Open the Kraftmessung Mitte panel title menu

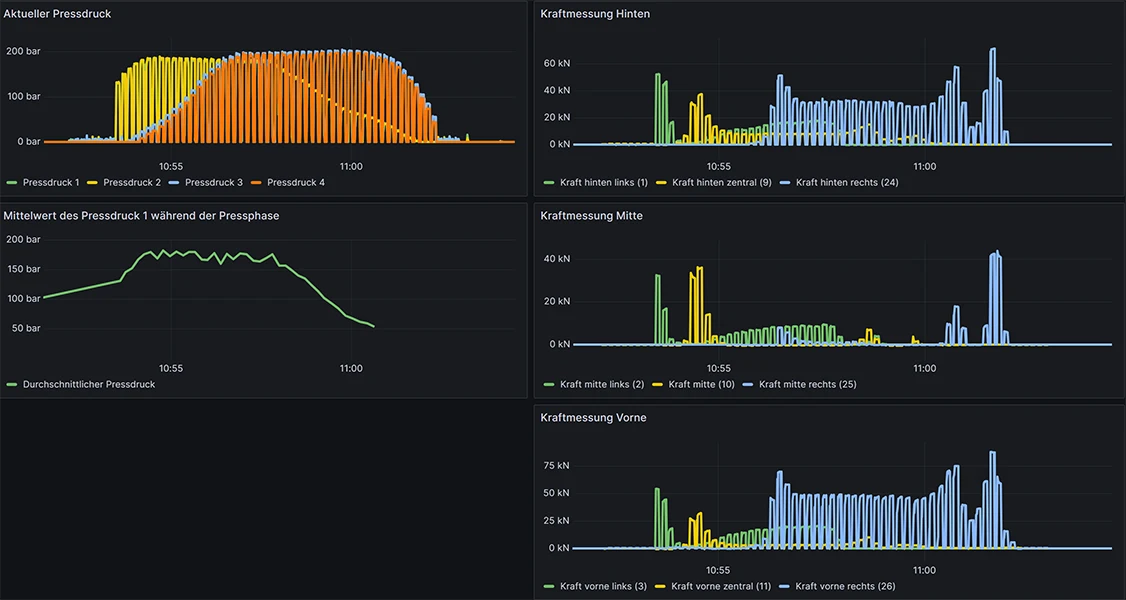tap(591, 215)
